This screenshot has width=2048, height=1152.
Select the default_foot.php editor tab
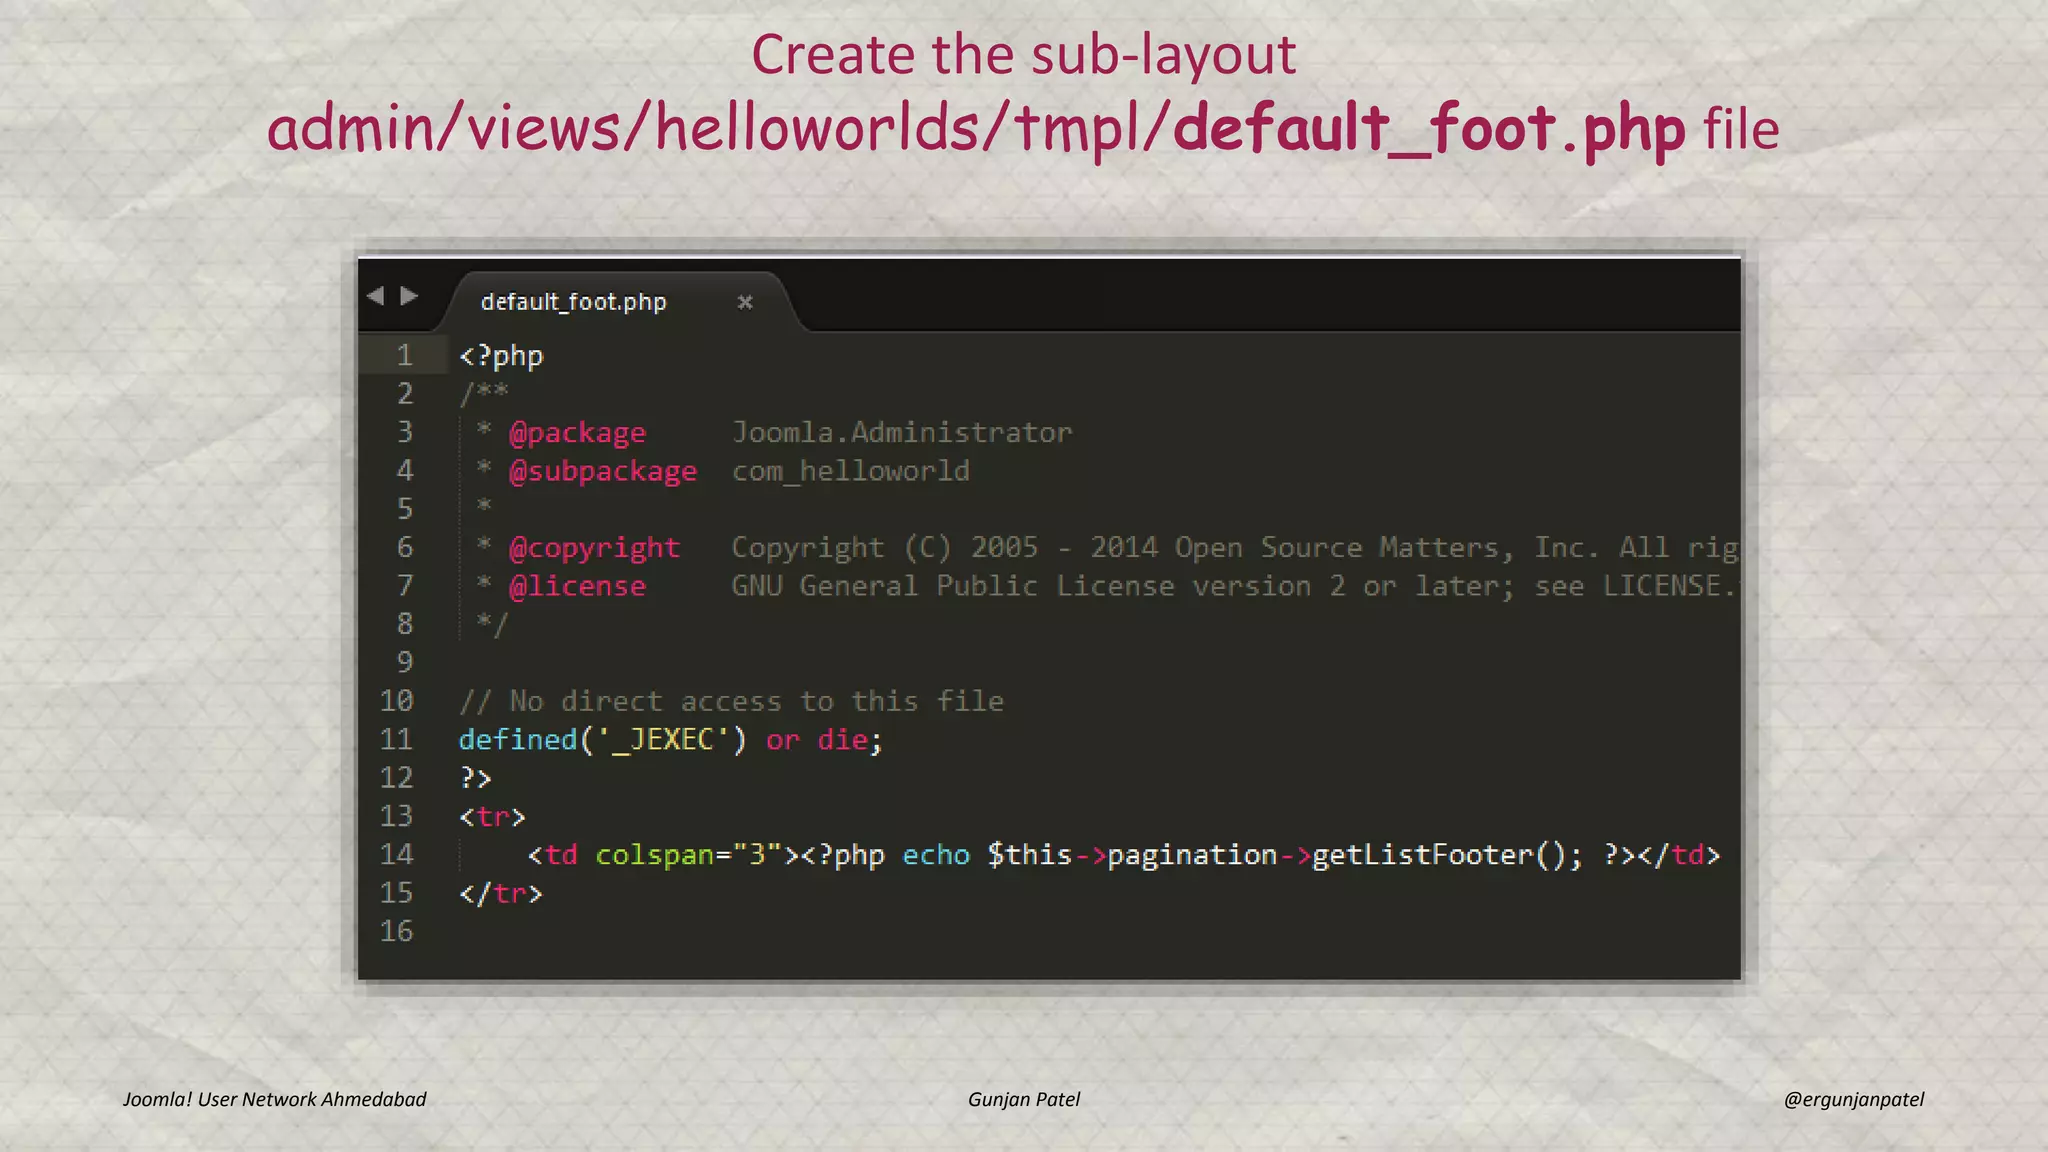(x=573, y=302)
